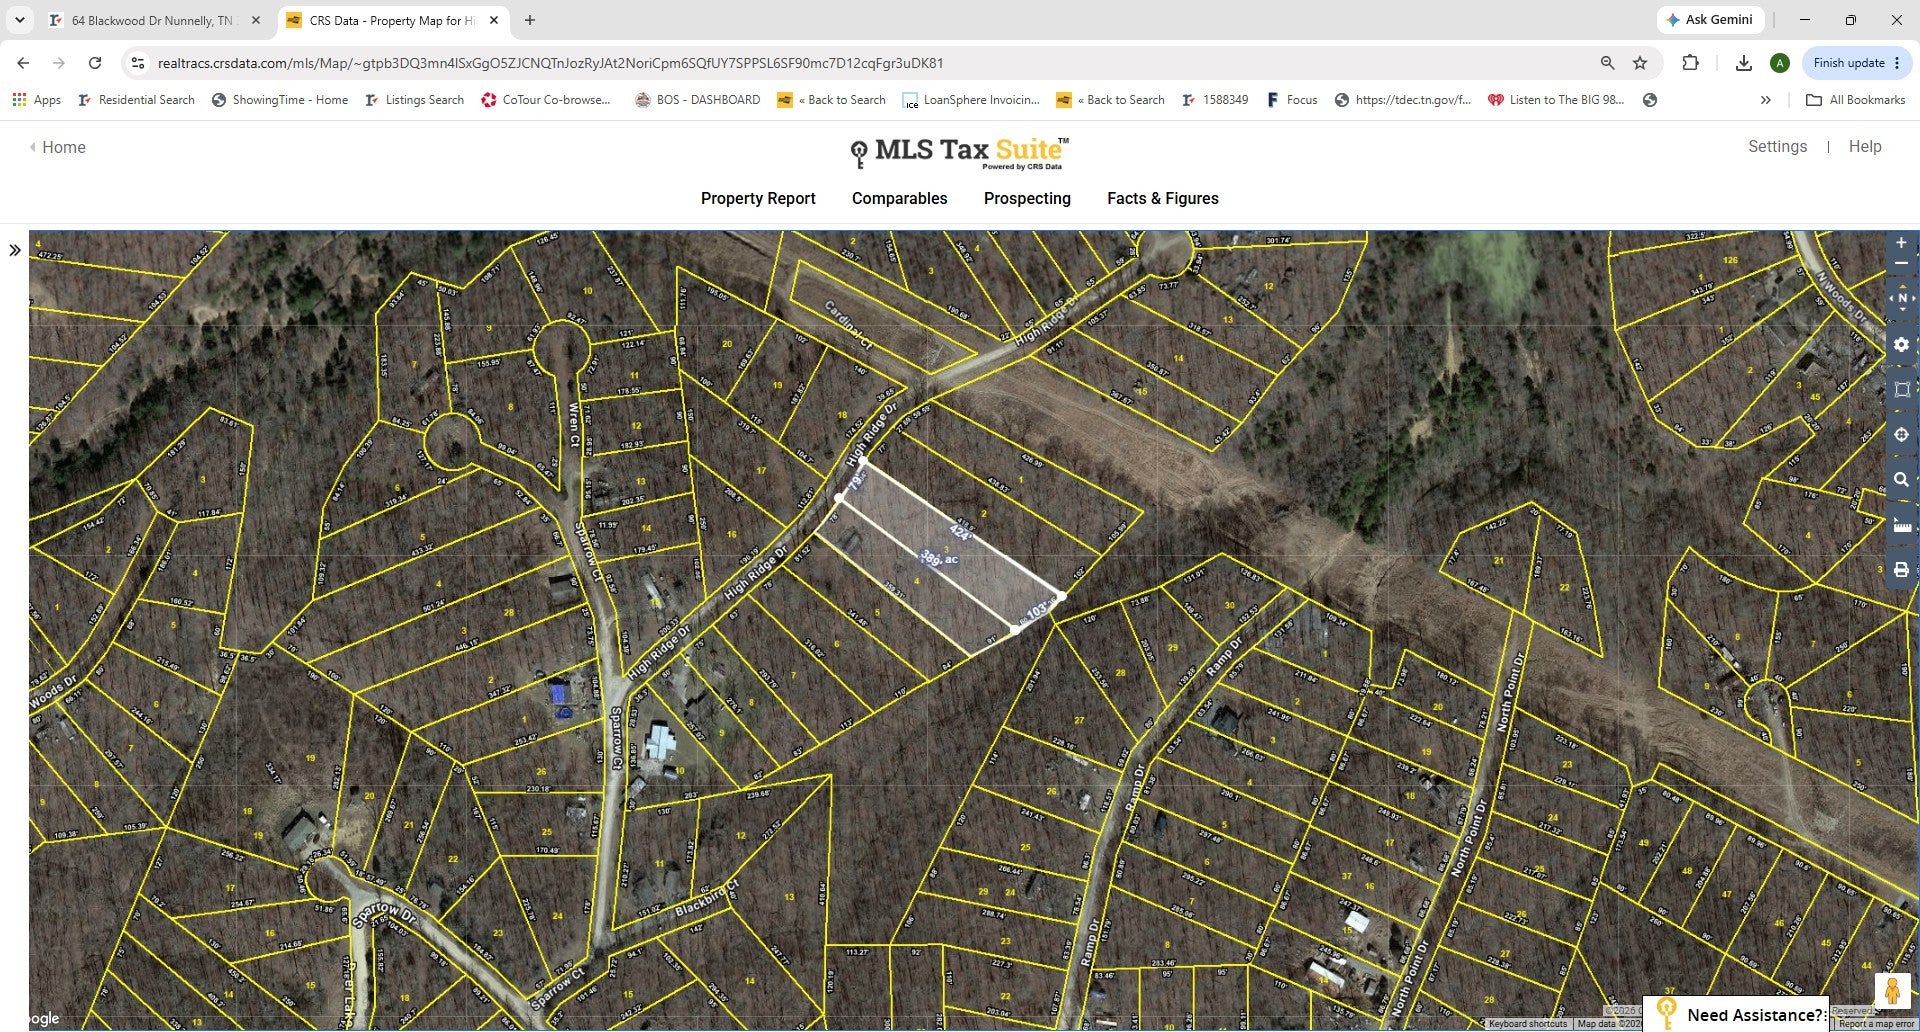Select the measure ruler tool
The width and height of the screenshot is (1920, 1032).
click(x=1901, y=525)
